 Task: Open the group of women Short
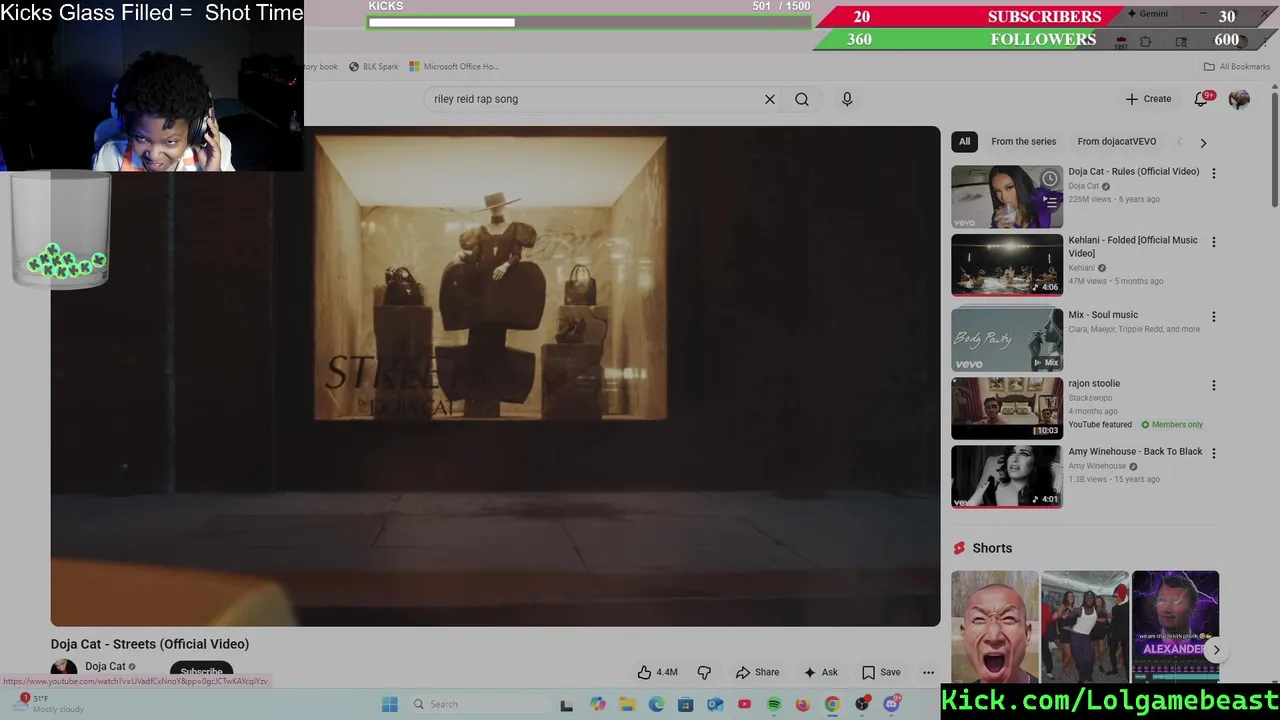(1085, 627)
